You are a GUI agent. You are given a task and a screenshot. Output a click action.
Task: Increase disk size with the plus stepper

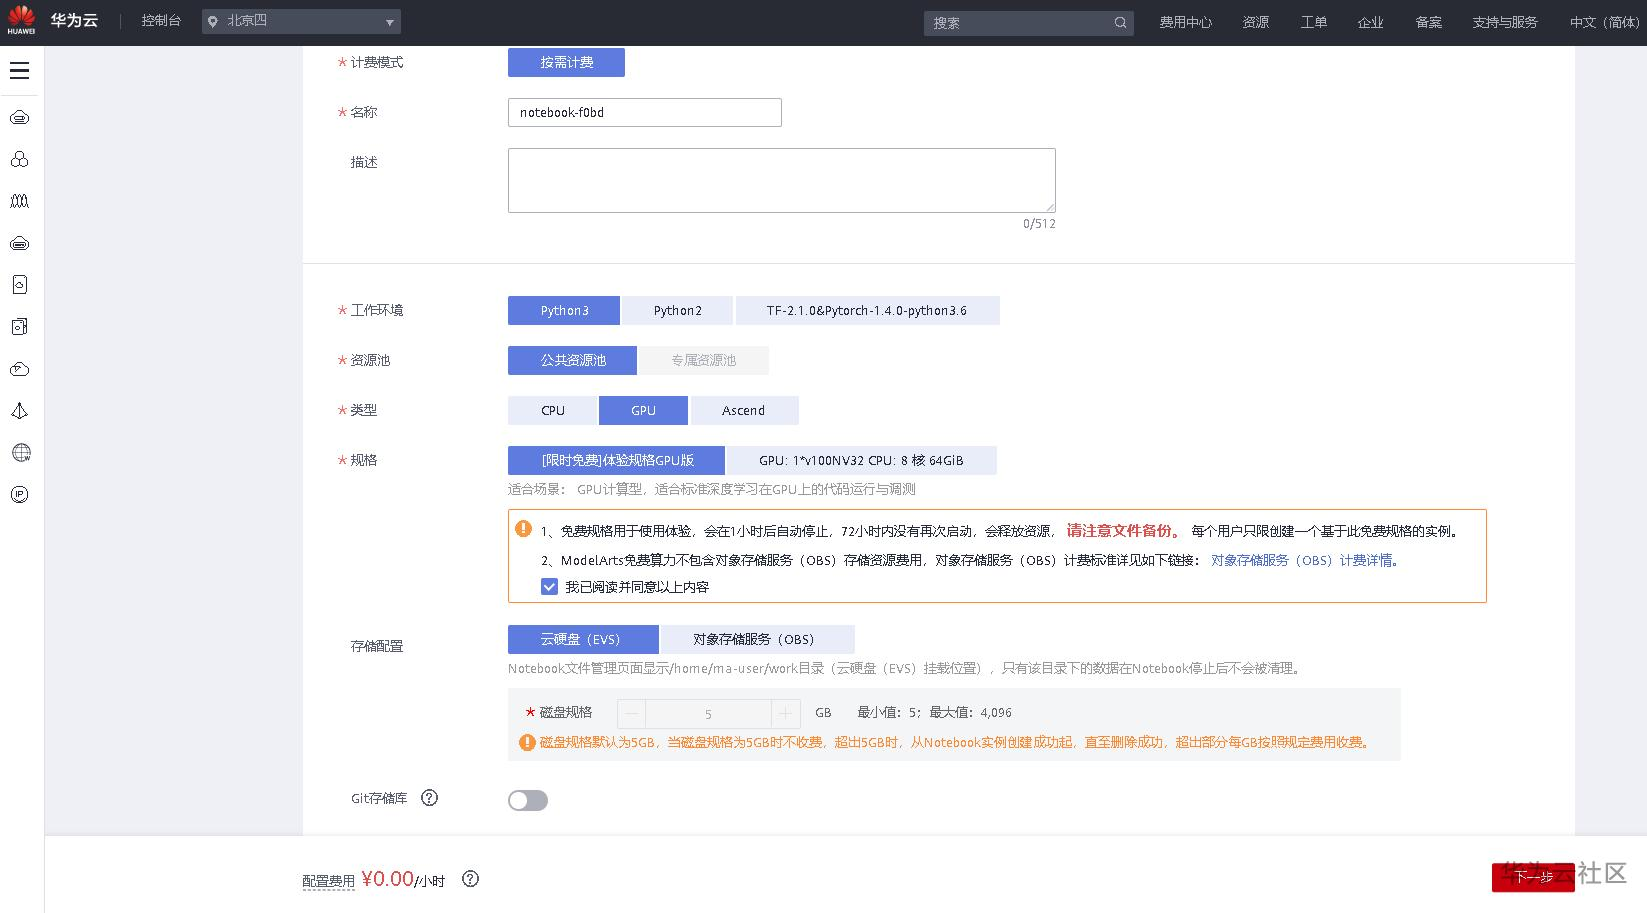point(785,713)
